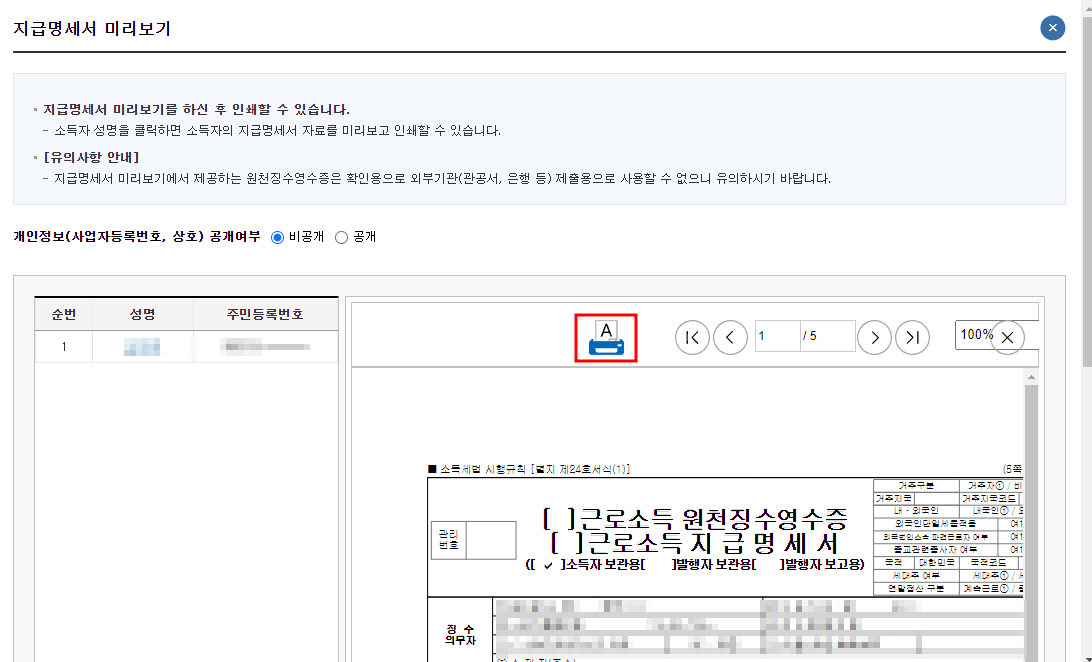Go to the previous page
The image size is (1092, 662).
730,337
